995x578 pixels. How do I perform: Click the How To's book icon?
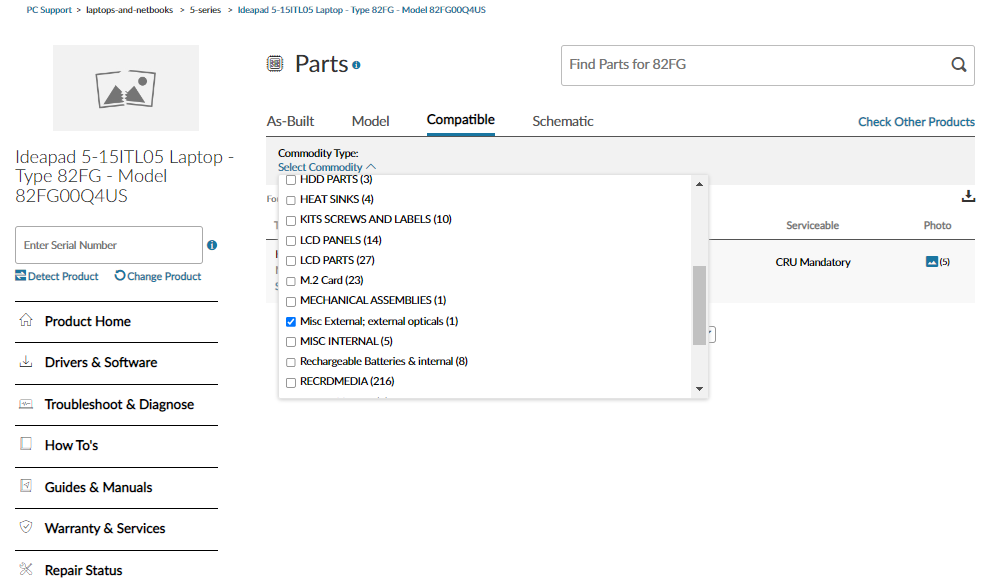(x=26, y=443)
